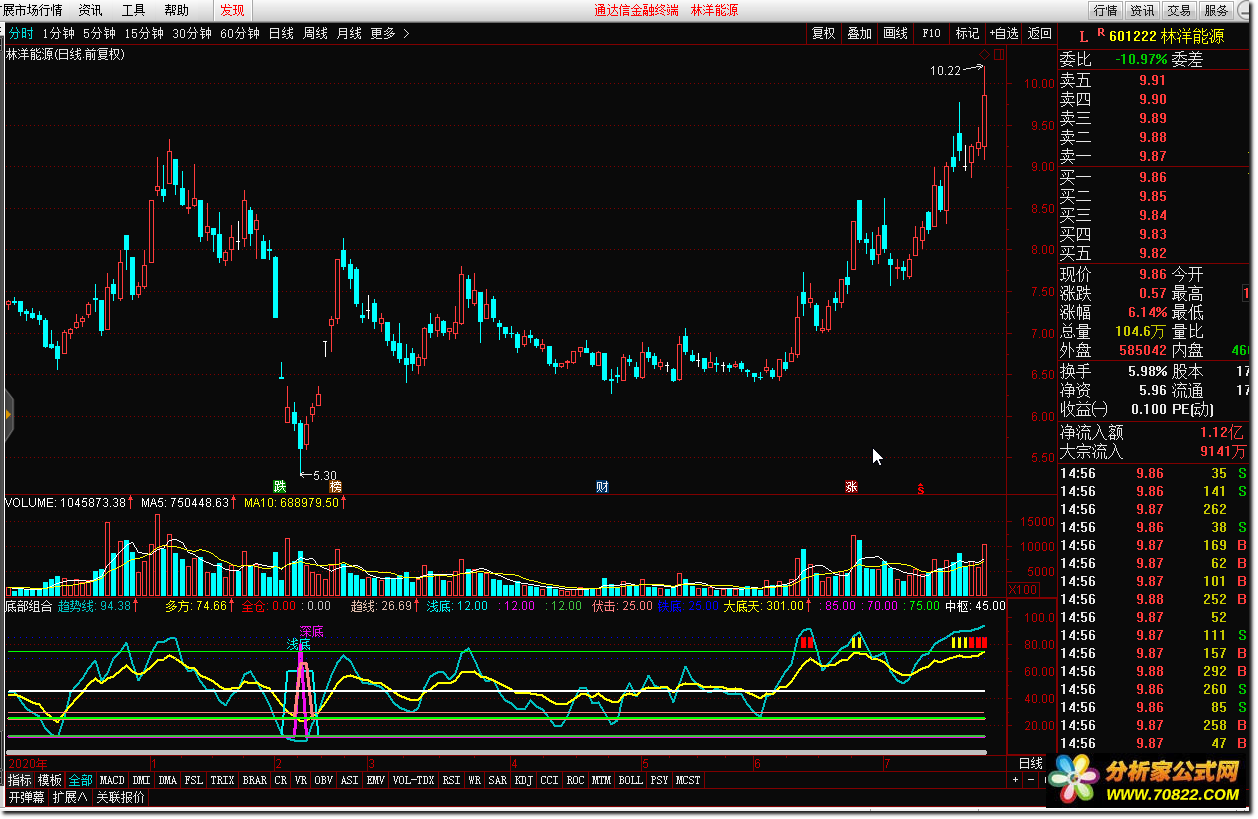Open the 帮助 menu
Screen dimensions: 1258x819
point(176,10)
